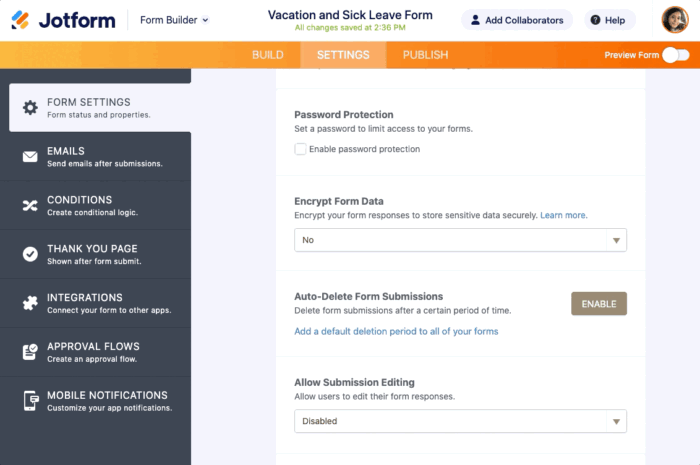Image resolution: width=700 pixels, height=465 pixels.
Task: Click the Approval Flows icon
Action: 30,352
